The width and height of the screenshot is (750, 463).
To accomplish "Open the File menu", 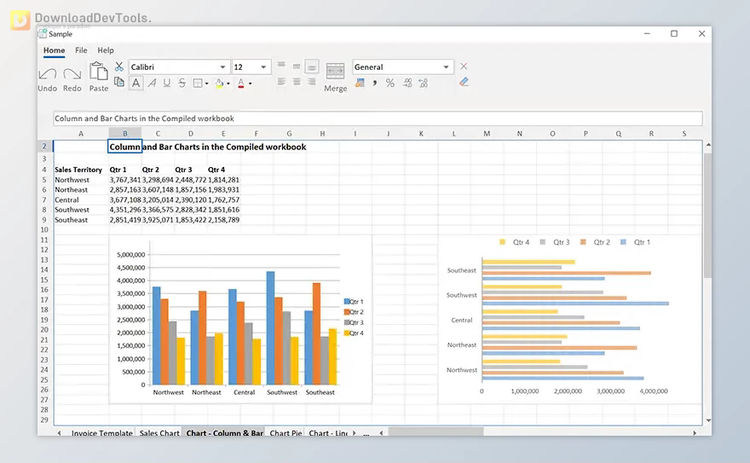I will click(x=81, y=50).
